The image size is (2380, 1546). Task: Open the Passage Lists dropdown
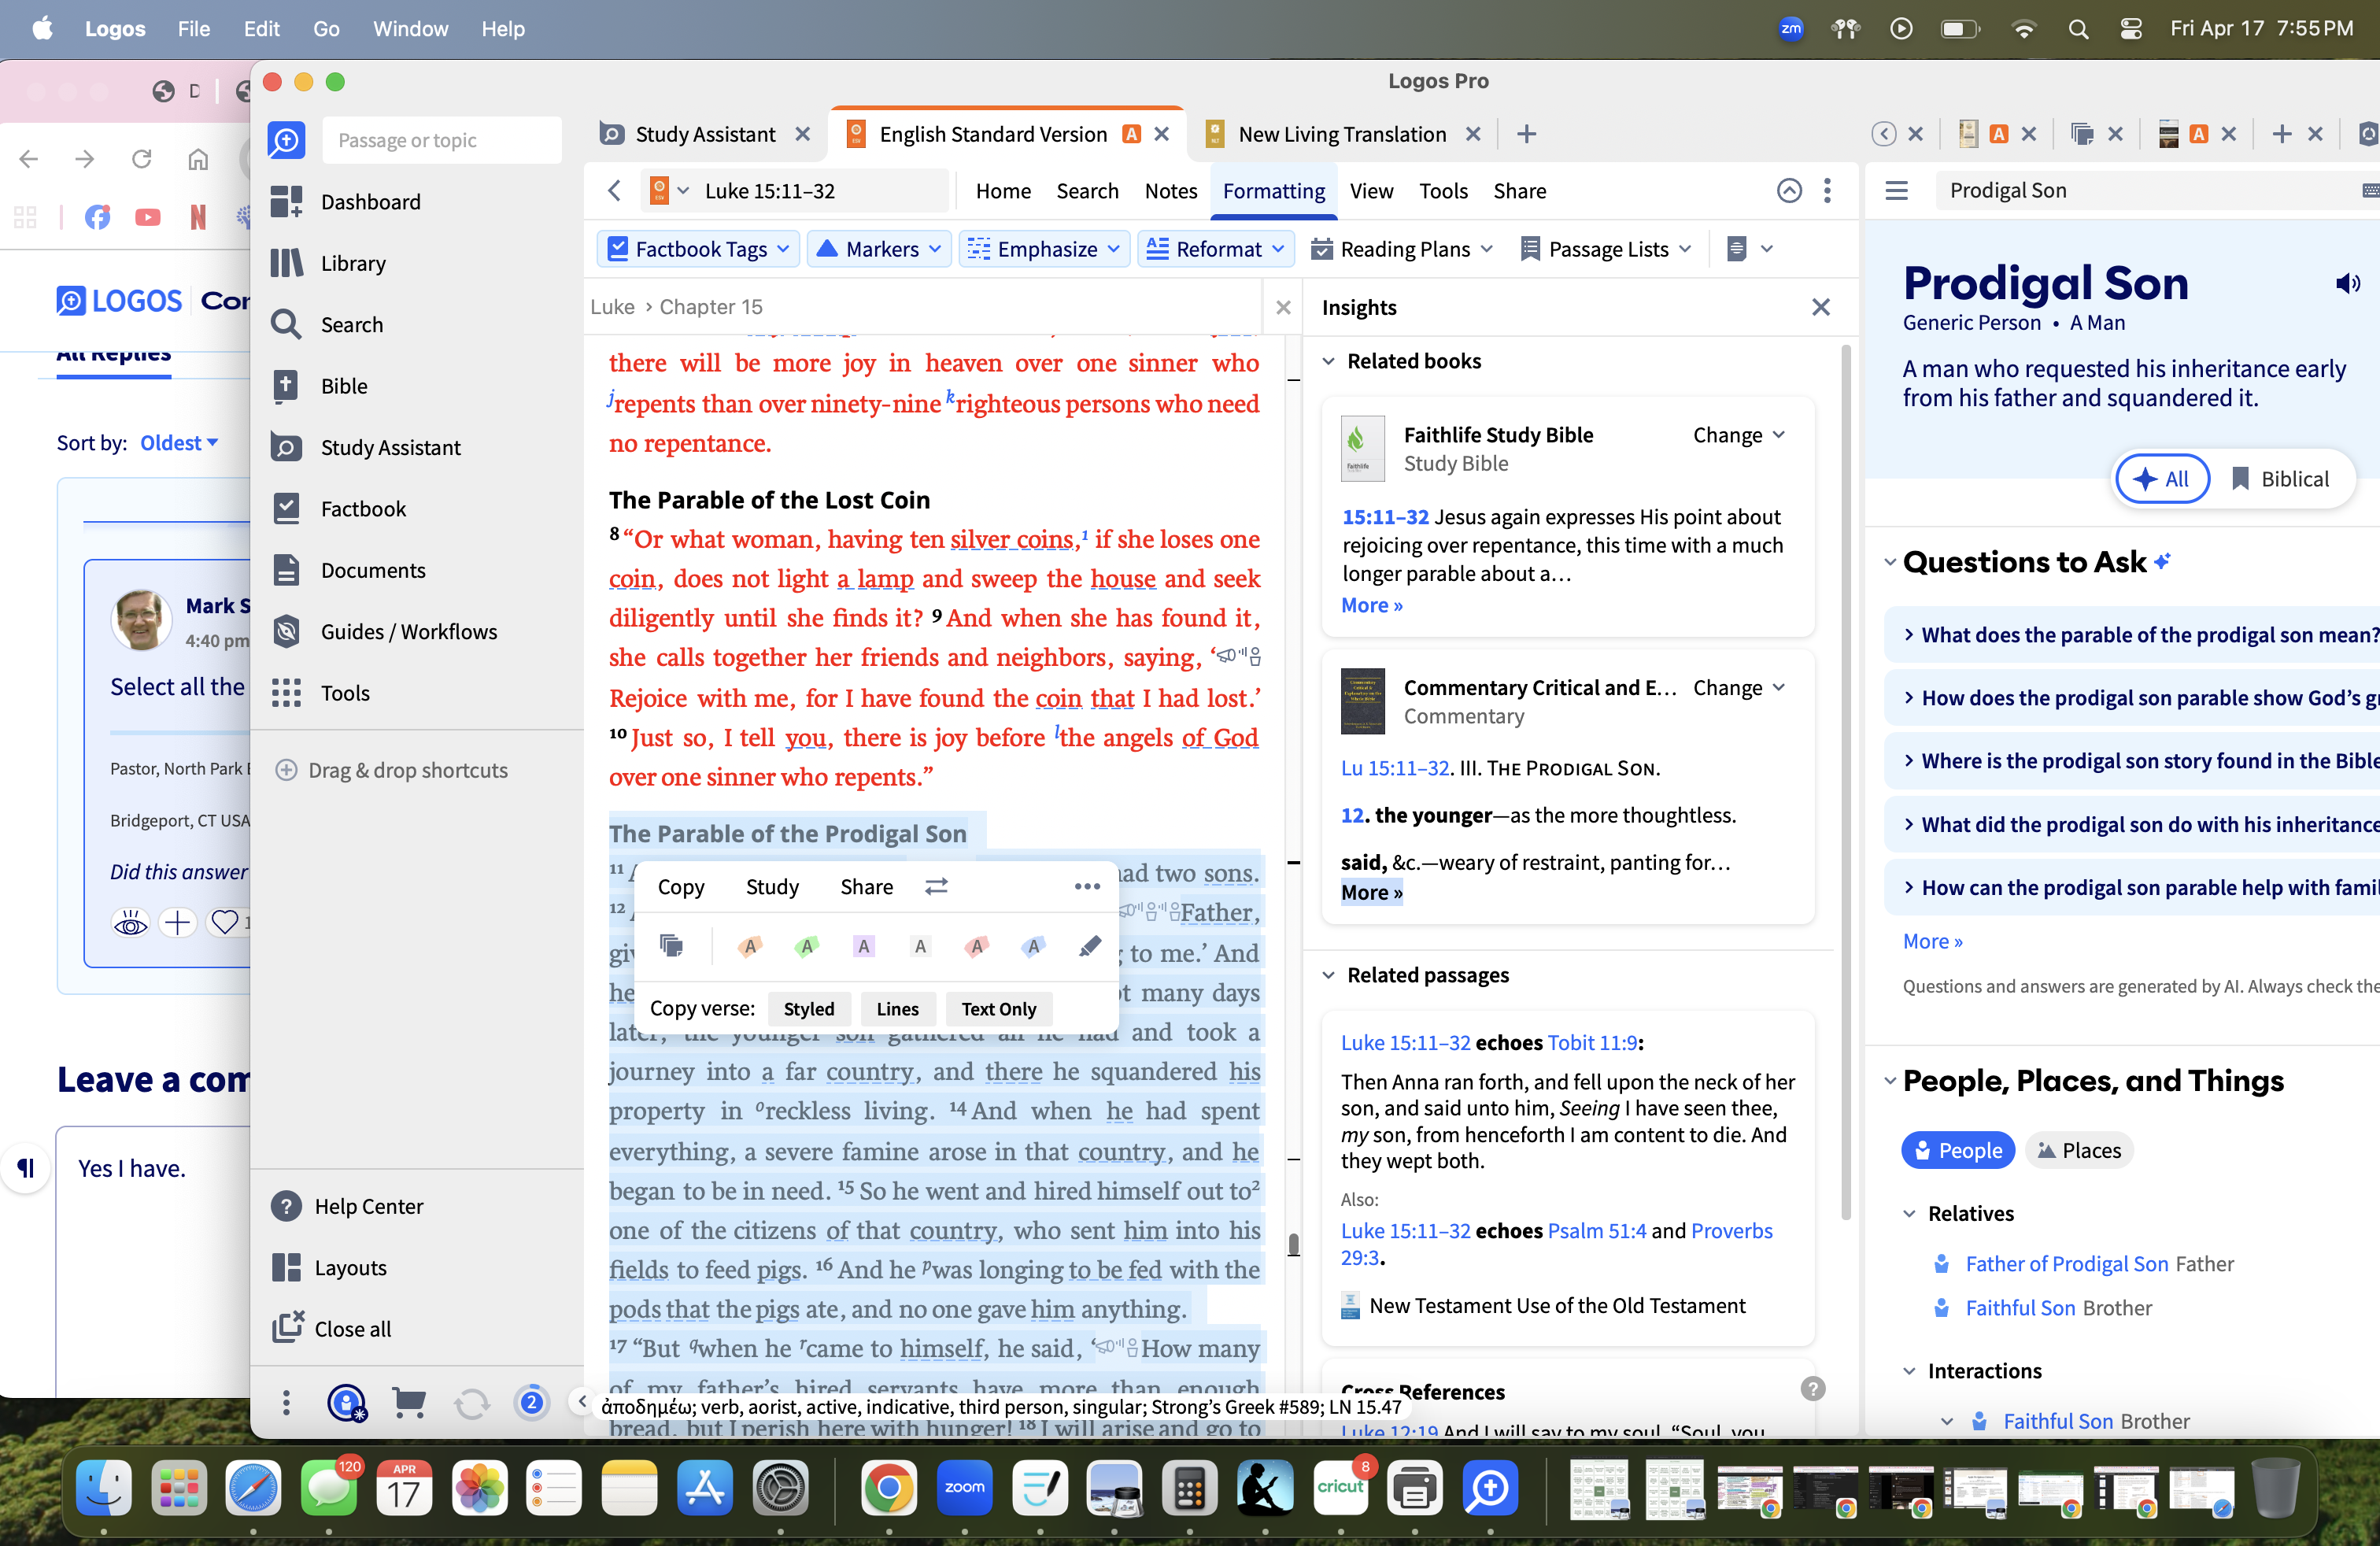[x=1605, y=249]
